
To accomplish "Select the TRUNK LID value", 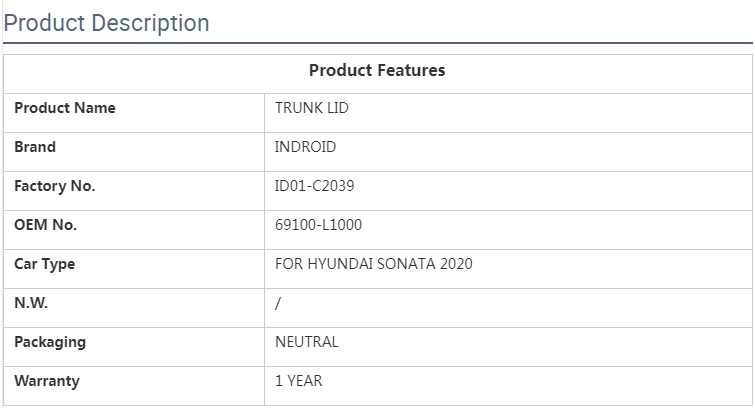I will pyautogui.click(x=312, y=108).
